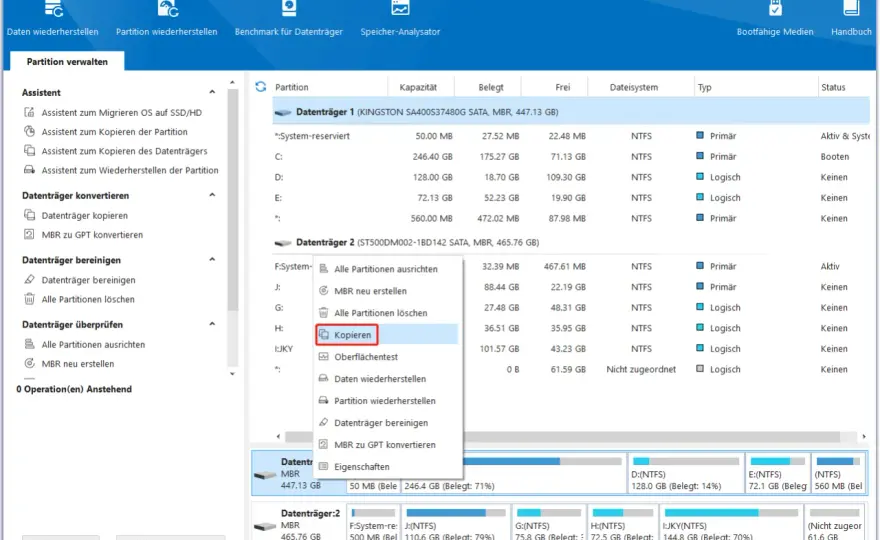The image size is (880, 540).
Task: Click Datenträger kopieren in sidebar
Action: click(x=76, y=215)
